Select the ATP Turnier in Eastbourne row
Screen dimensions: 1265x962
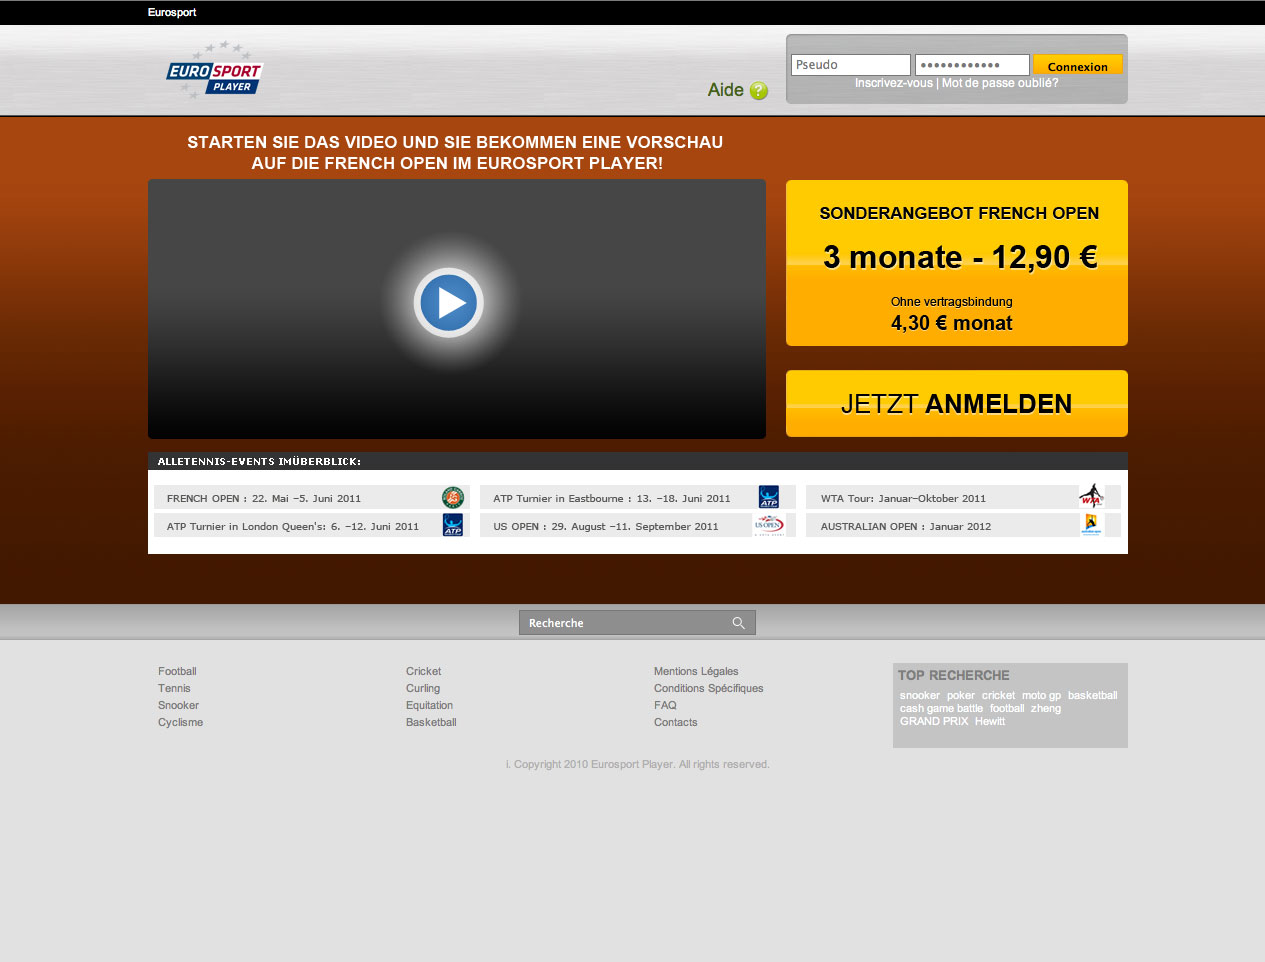click(x=637, y=498)
